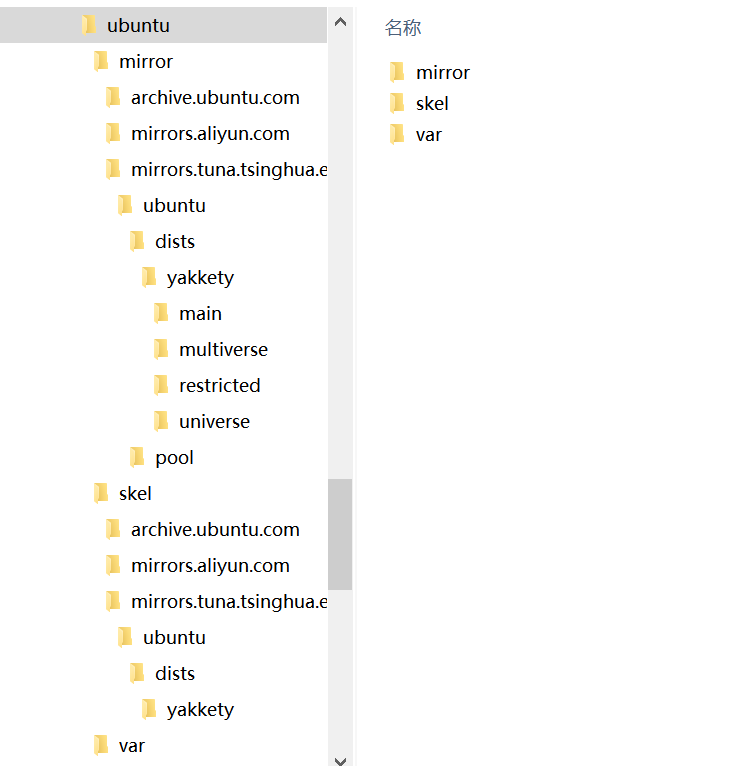Open the main folder in tree
The height and width of the screenshot is (766, 749).
pyautogui.click(x=200, y=314)
